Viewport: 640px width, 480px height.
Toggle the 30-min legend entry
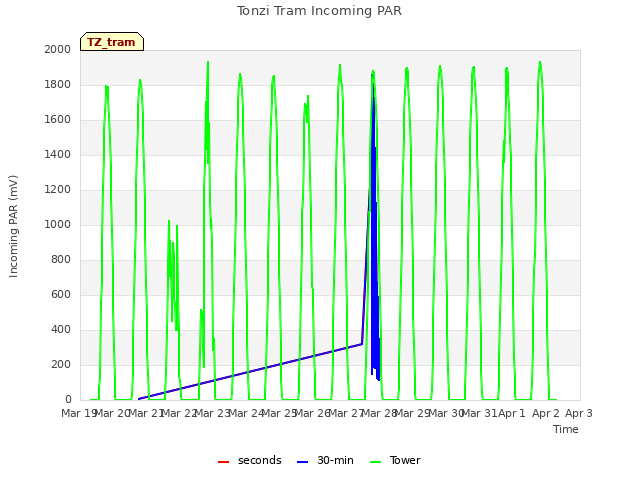(325, 460)
